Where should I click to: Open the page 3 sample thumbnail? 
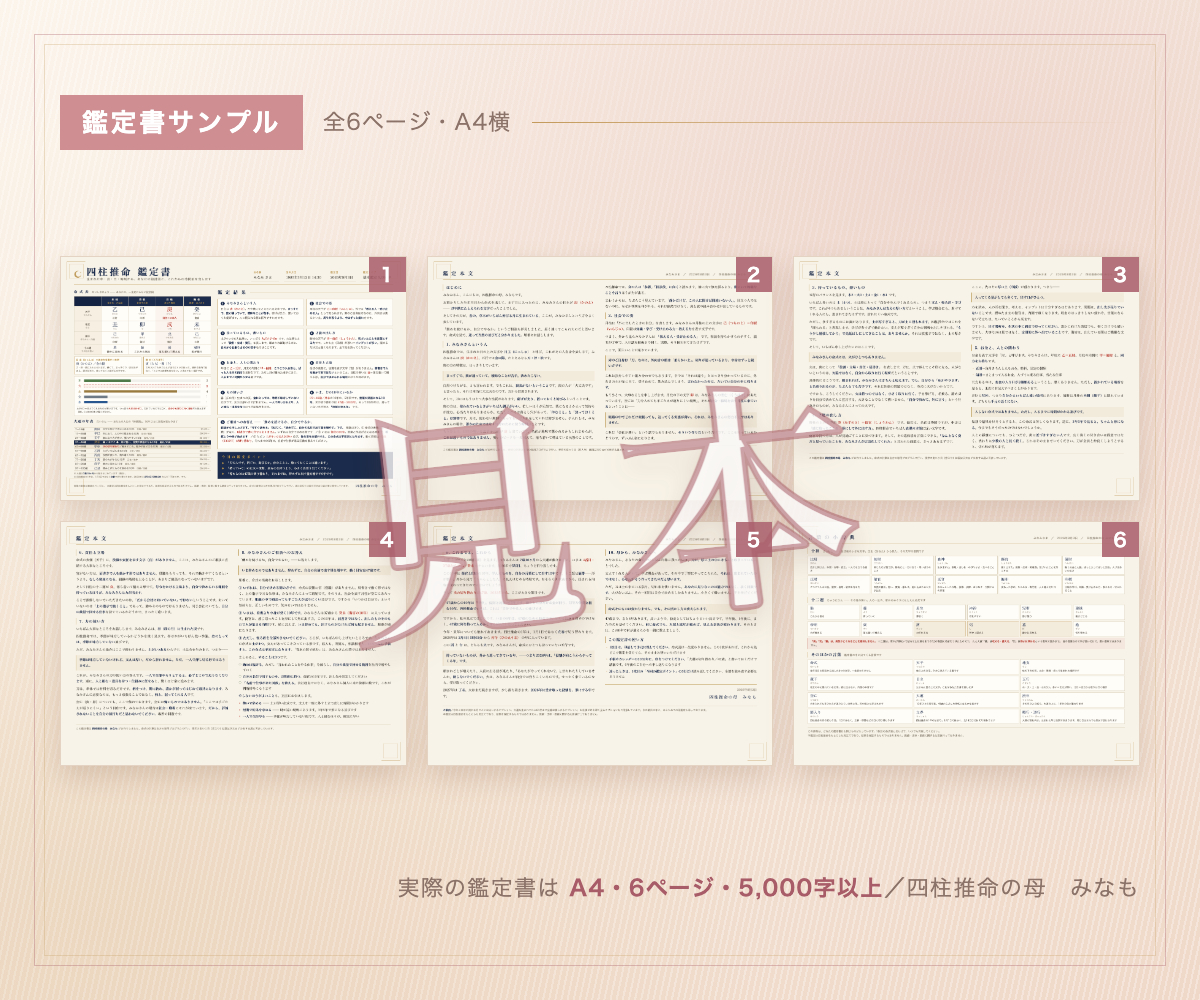coord(966,379)
